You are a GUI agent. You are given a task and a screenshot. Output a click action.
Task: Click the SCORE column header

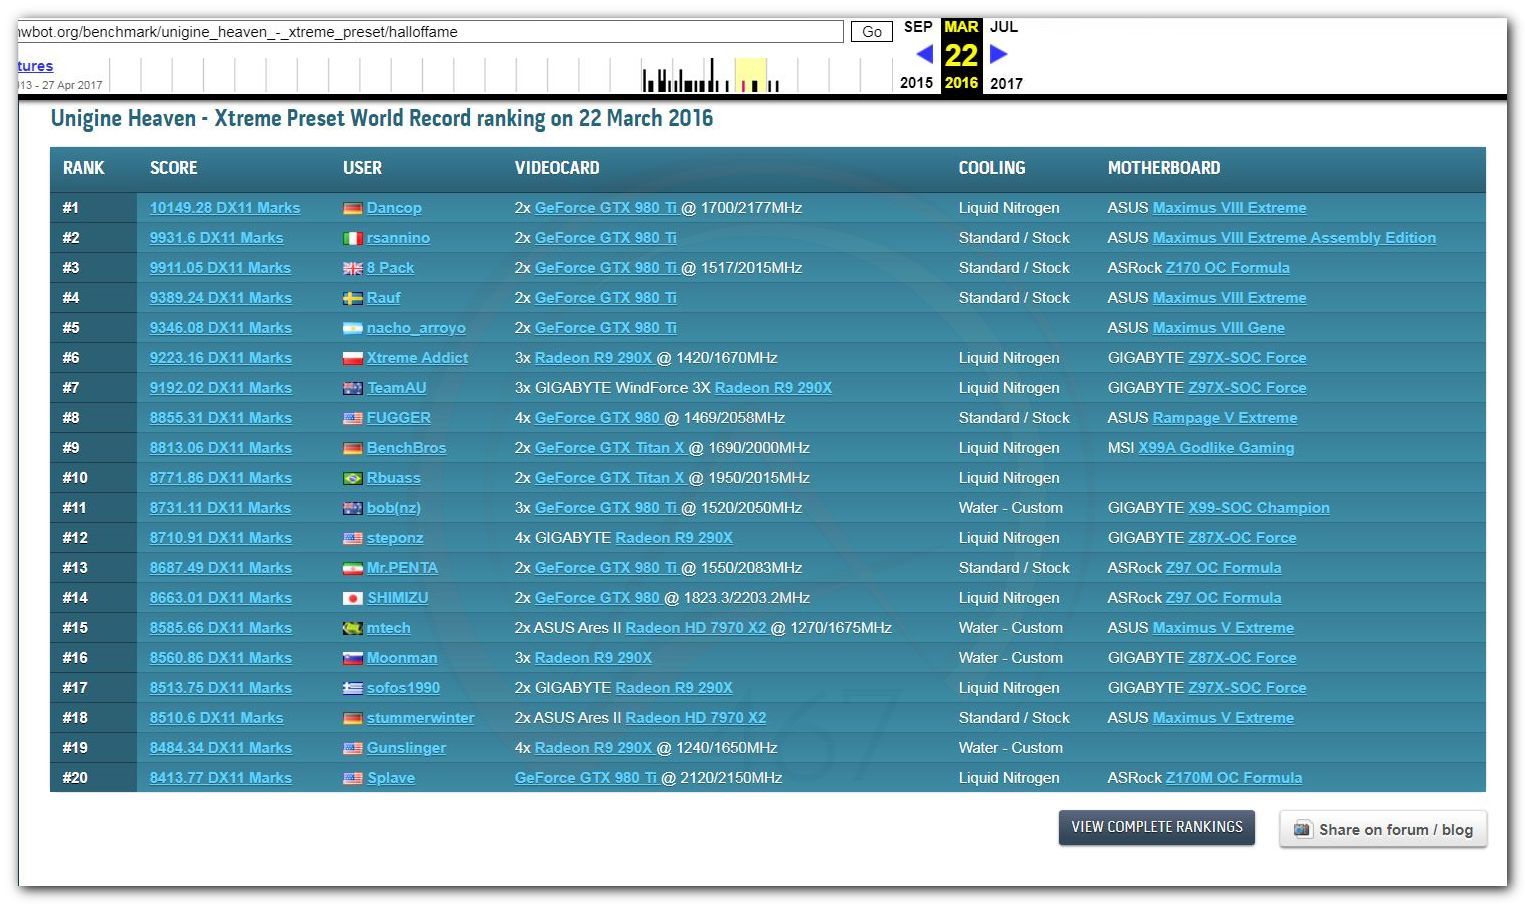pyautogui.click(x=174, y=168)
